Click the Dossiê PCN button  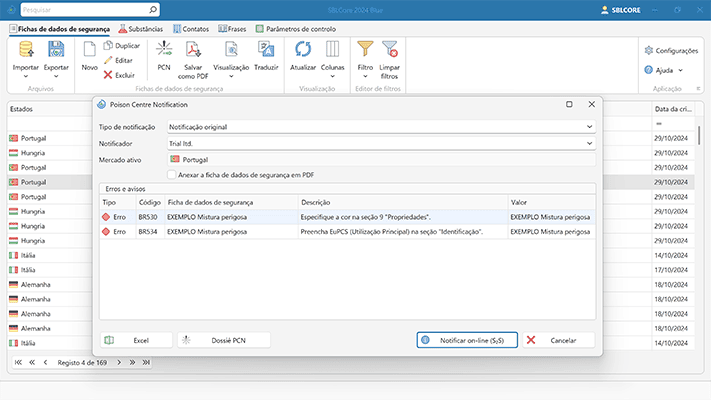coord(225,340)
